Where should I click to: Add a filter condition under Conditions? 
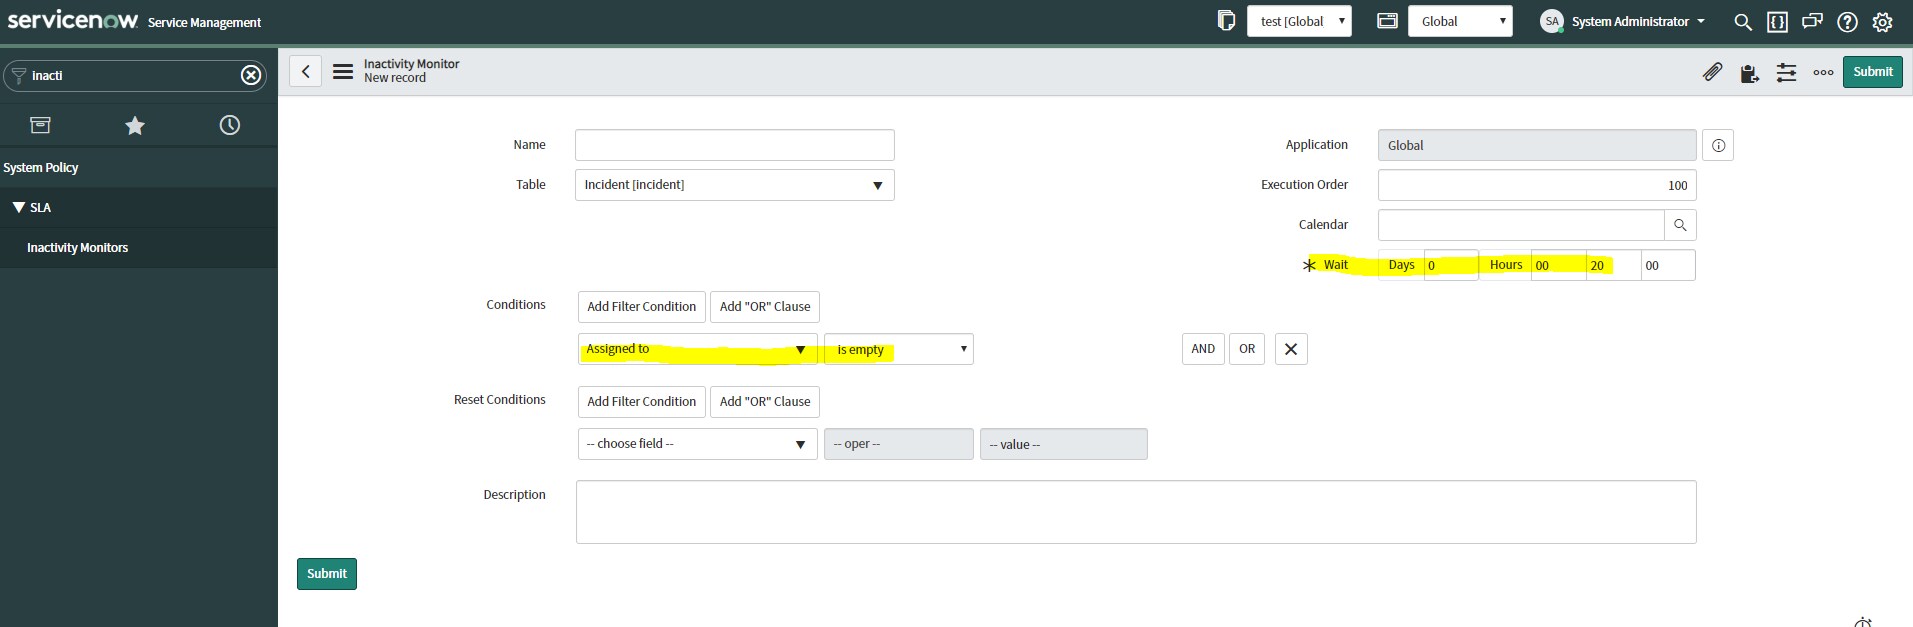click(x=641, y=307)
